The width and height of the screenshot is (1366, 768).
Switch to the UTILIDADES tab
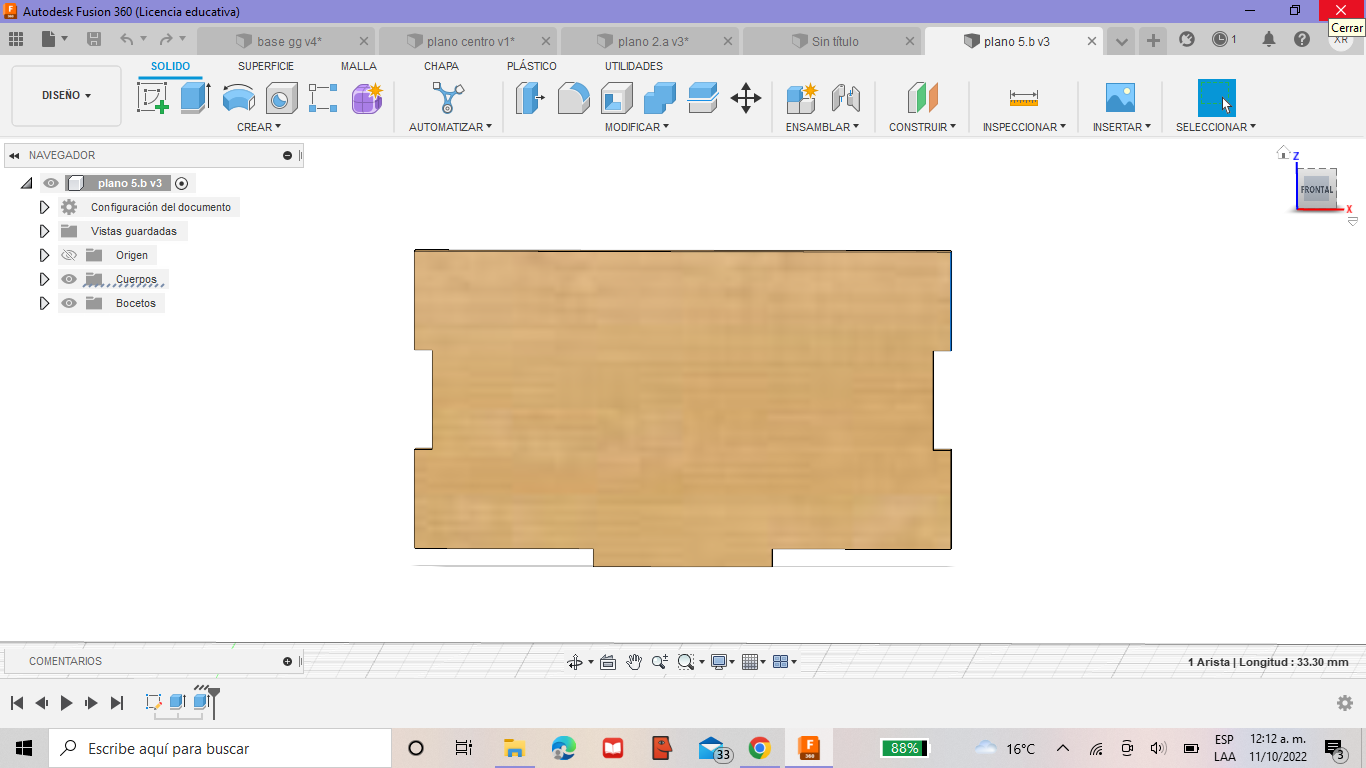634,66
